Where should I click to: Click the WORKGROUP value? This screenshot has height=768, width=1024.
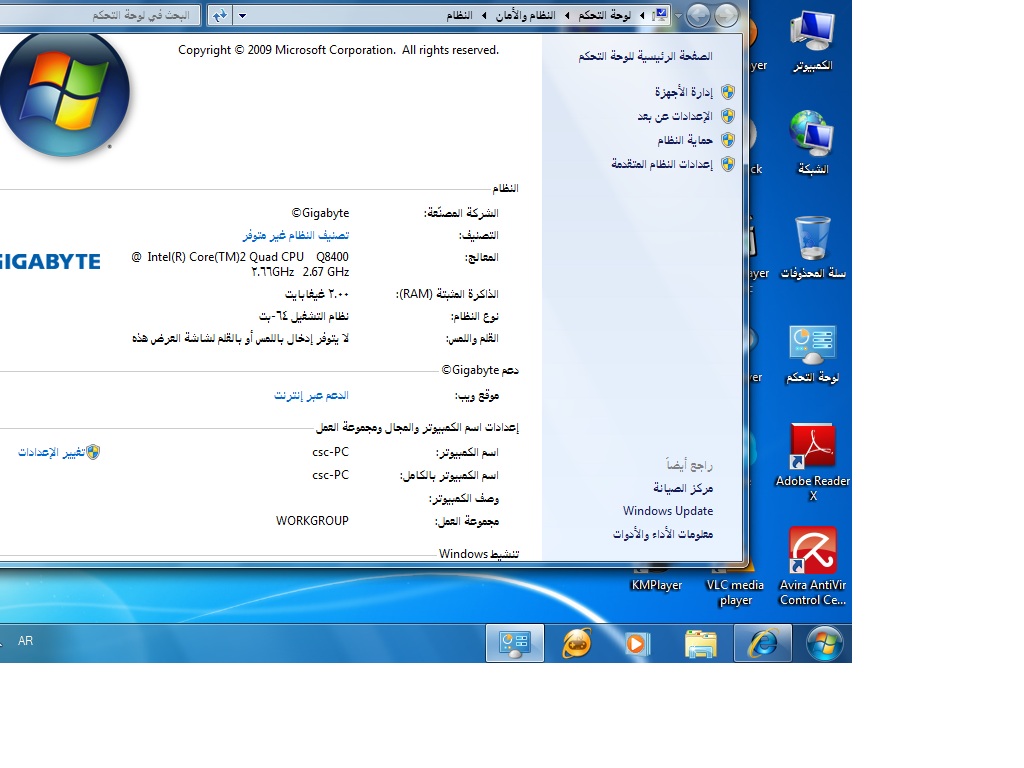312,520
